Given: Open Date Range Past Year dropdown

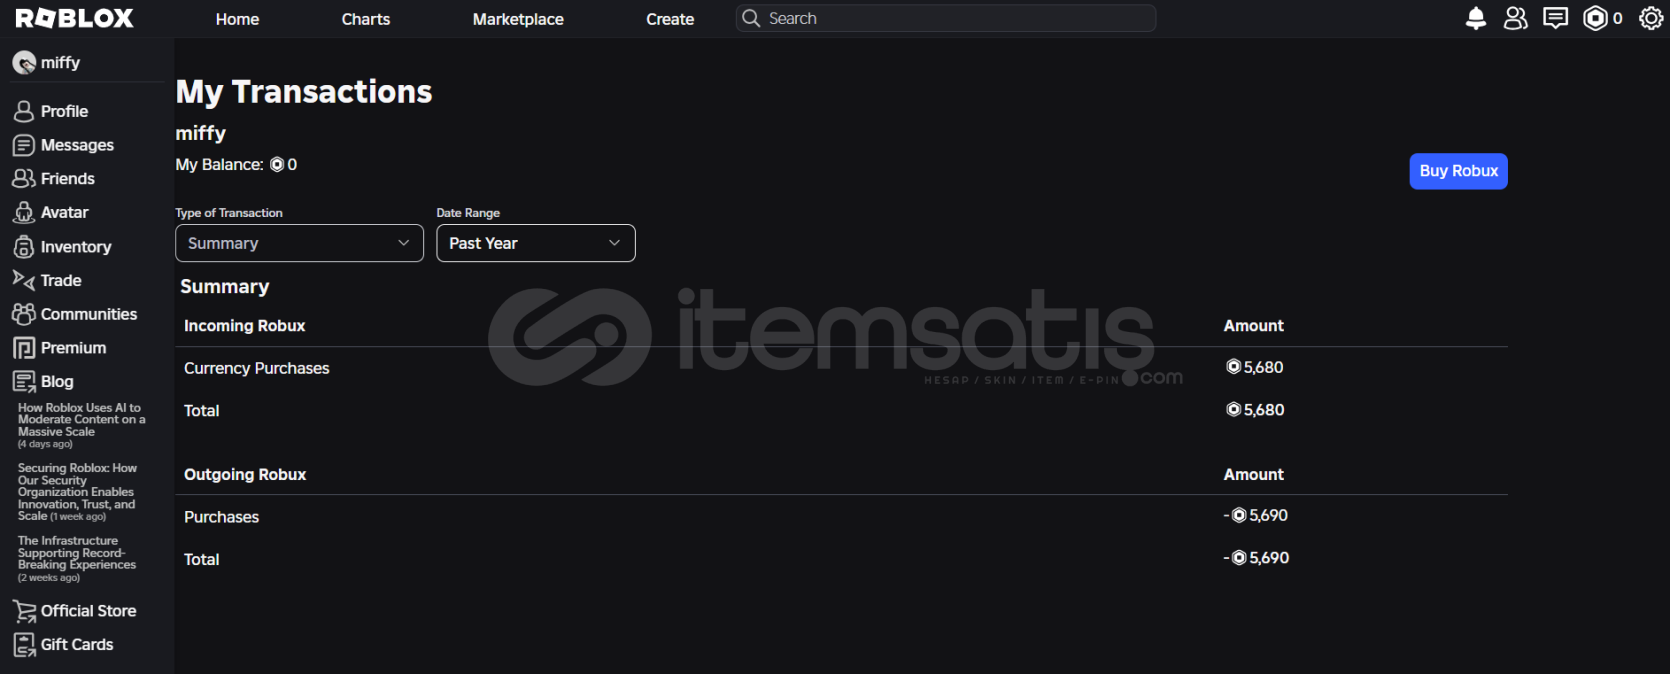Looking at the screenshot, I should click(x=536, y=243).
